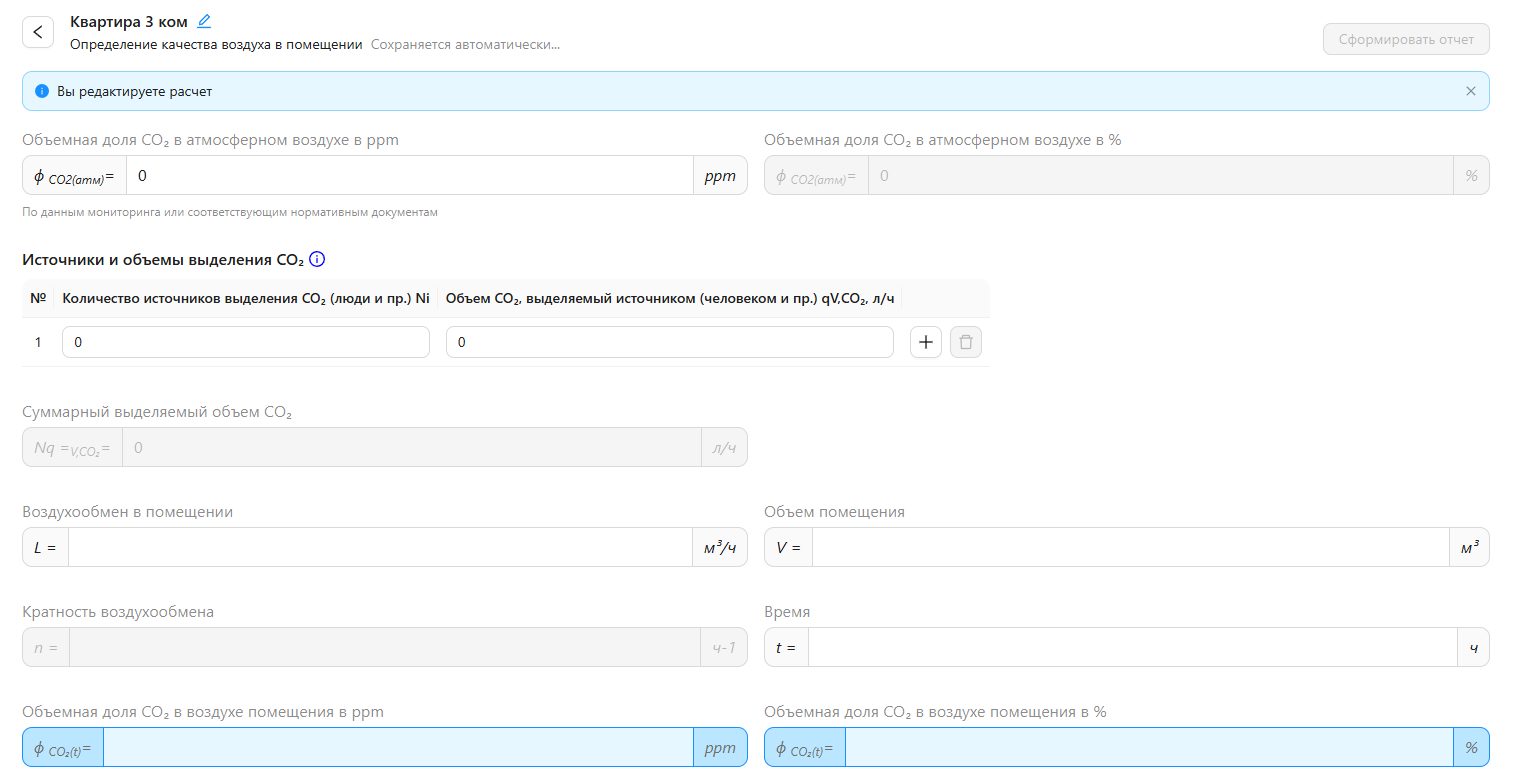Click the back arrow button

click(x=38, y=32)
